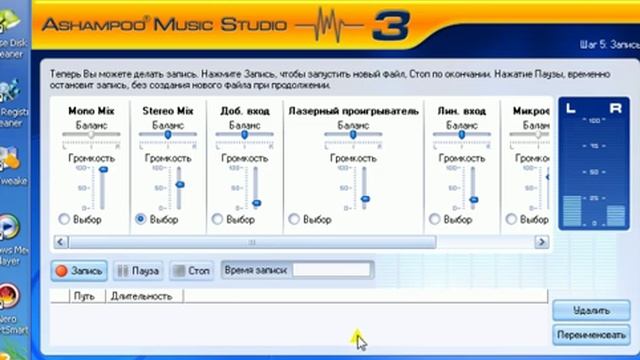Viewport: 640px width, 360px height.
Task: Click the L/R level meter display
Action: 594,164
